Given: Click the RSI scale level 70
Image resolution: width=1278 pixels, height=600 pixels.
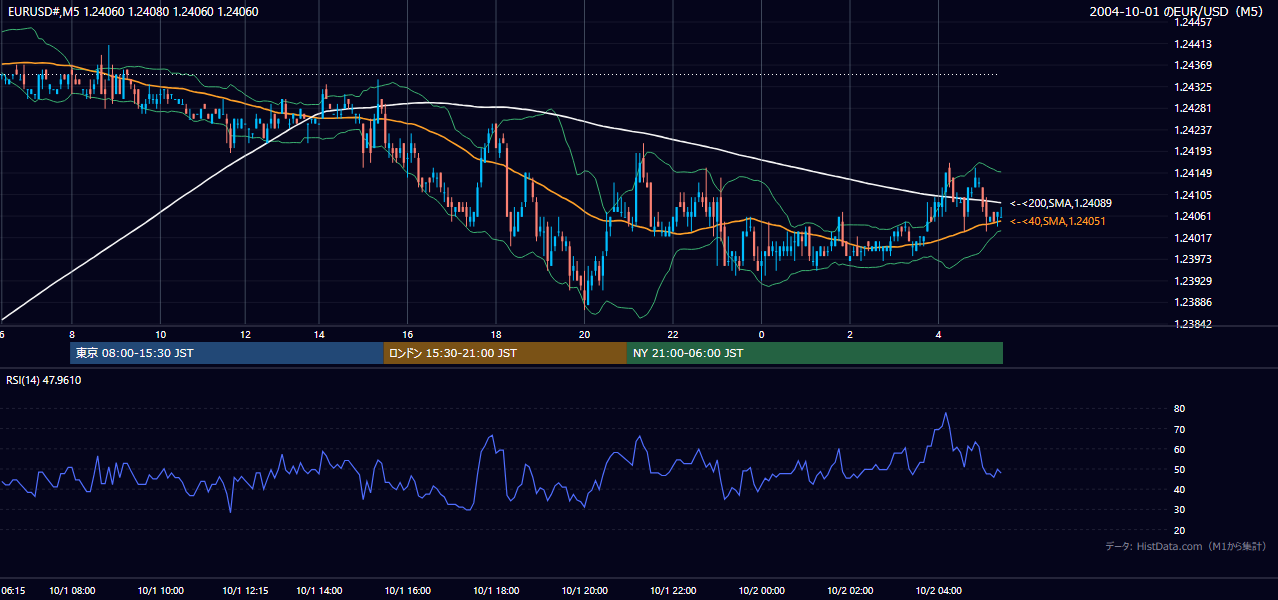Looking at the screenshot, I should click(1179, 429).
